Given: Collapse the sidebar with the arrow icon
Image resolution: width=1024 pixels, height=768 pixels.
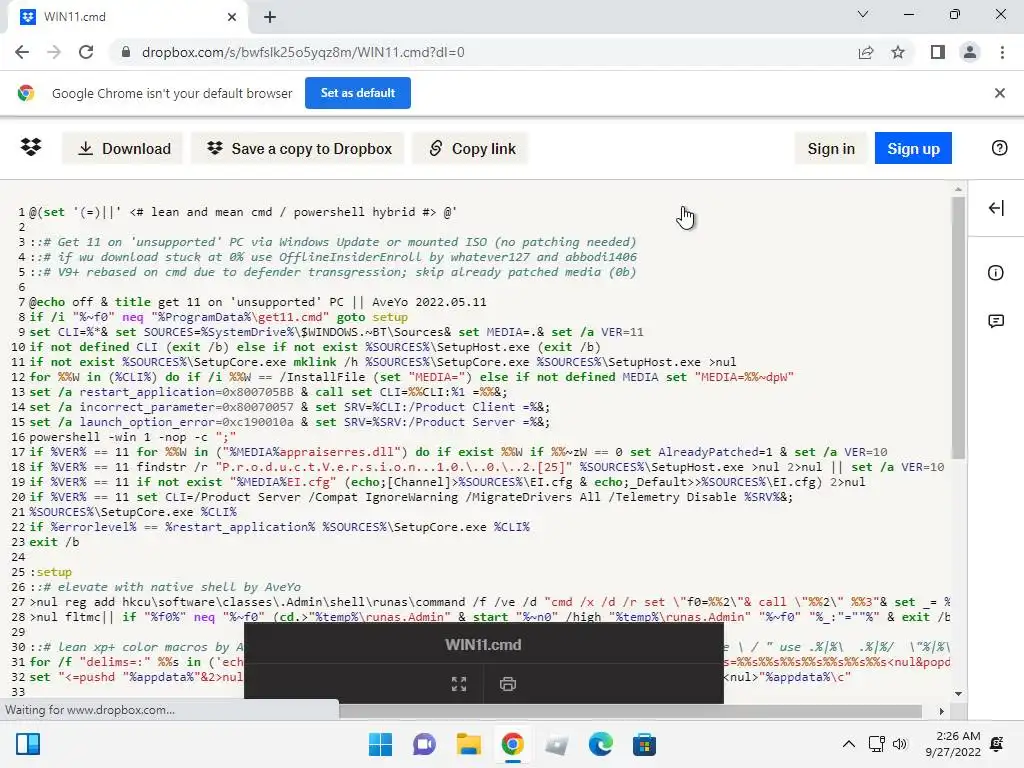Looking at the screenshot, I should [x=996, y=208].
